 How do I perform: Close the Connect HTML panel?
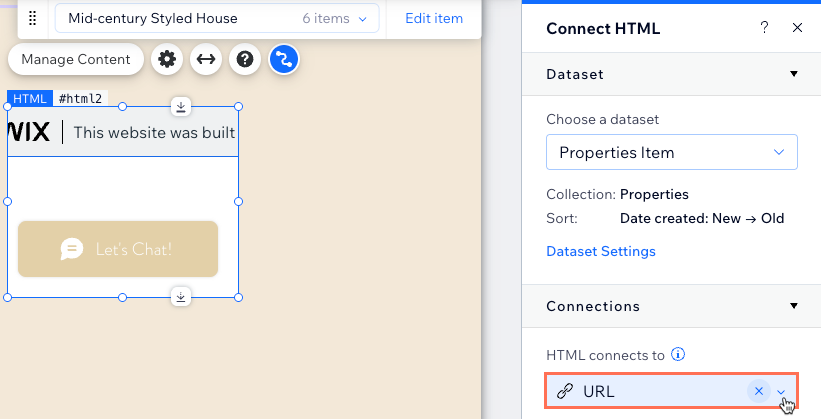click(797, 27)
